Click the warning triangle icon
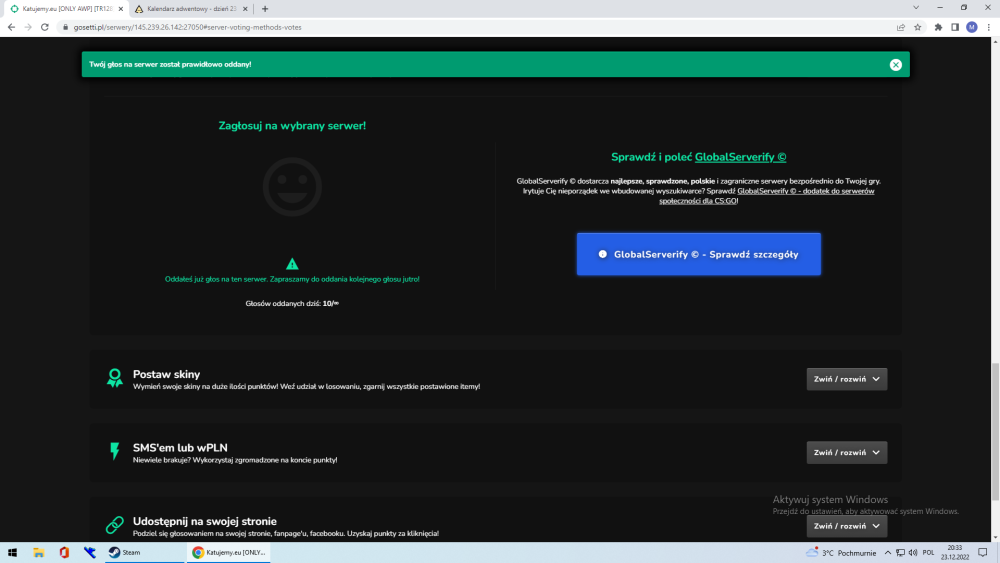The width and height of the screenshot is (1000, 563). click(x=292, y=263)
